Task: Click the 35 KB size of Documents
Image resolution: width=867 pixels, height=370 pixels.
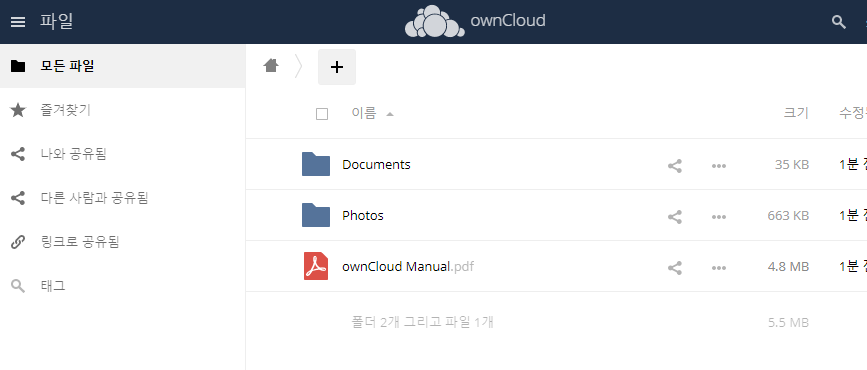Action: [x=792, y=164]
